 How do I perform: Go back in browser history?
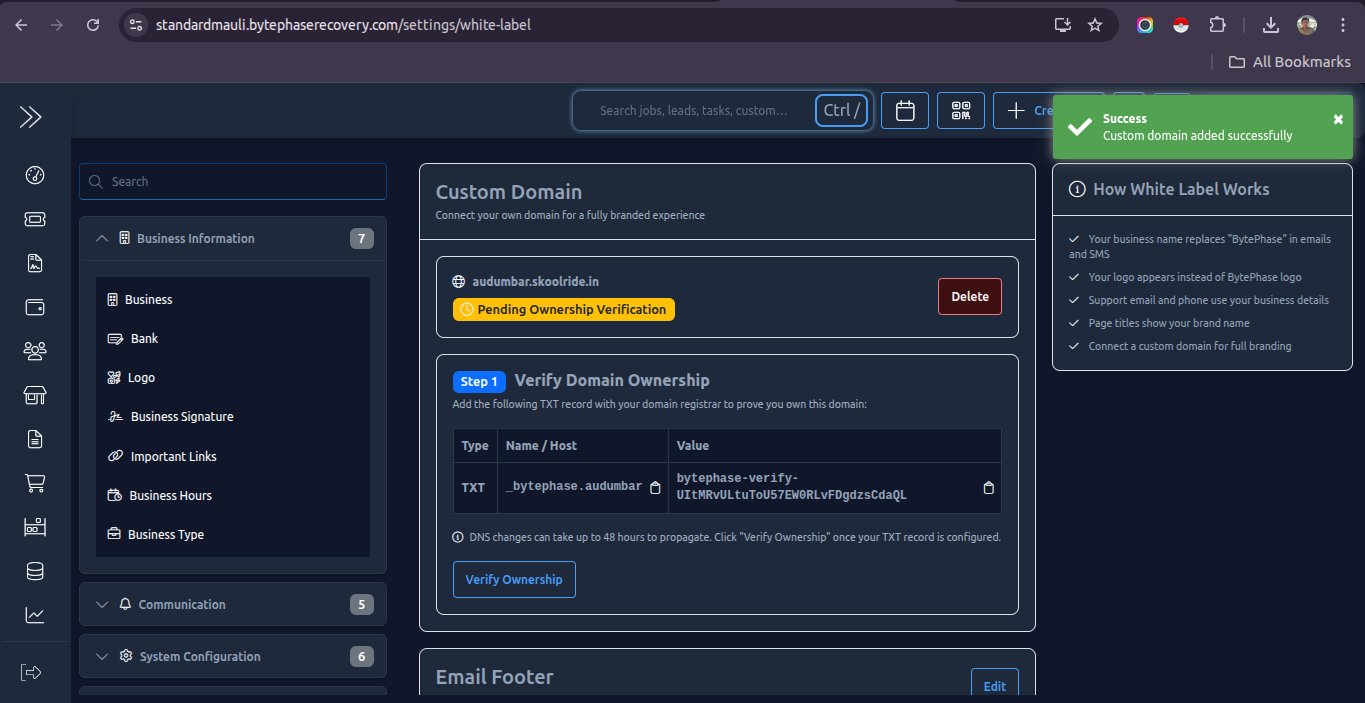(21, 25)
